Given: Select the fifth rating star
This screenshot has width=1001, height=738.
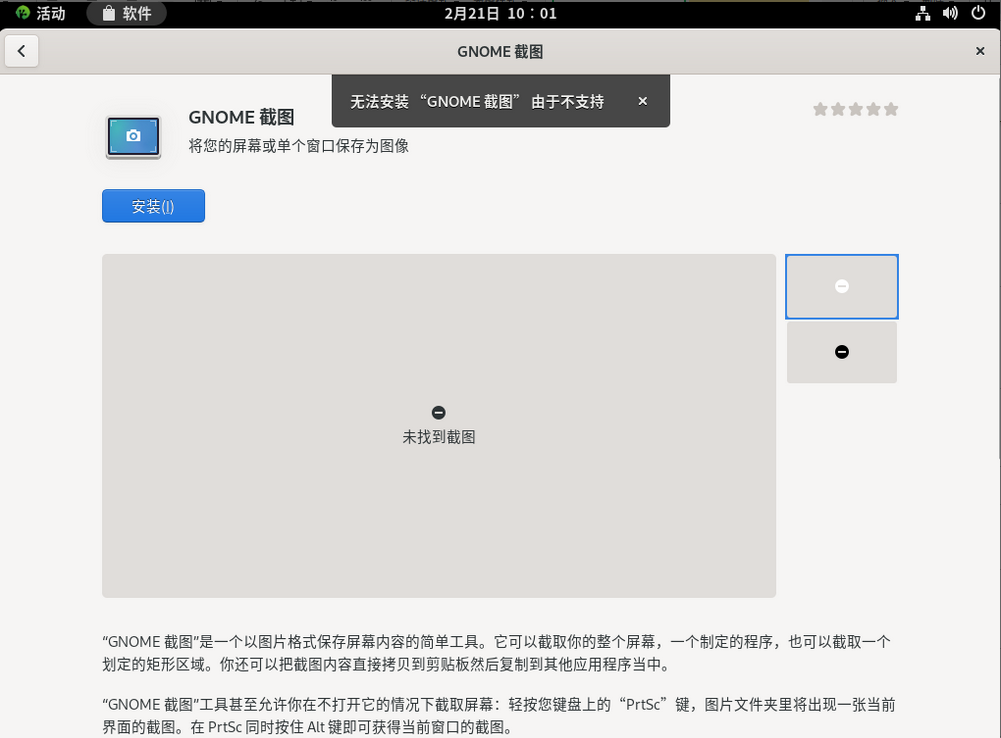Looking at the screenshot, I should click(891, 109).
